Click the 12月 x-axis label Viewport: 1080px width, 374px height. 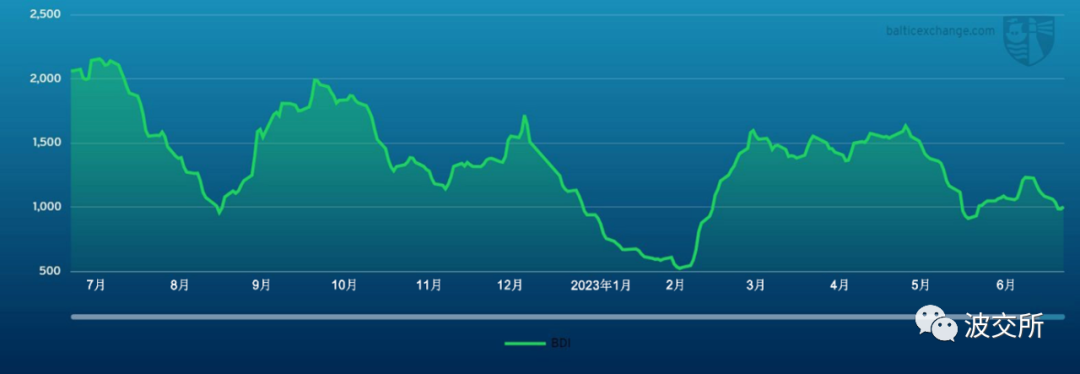510,286
